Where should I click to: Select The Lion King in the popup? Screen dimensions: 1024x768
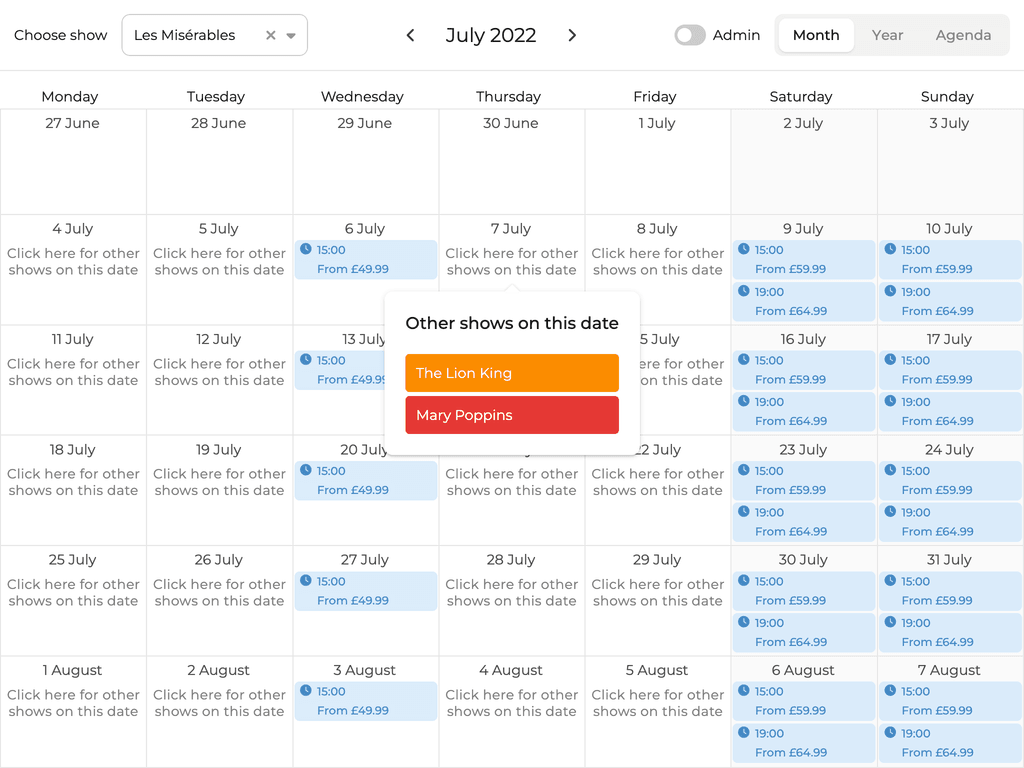511,372
